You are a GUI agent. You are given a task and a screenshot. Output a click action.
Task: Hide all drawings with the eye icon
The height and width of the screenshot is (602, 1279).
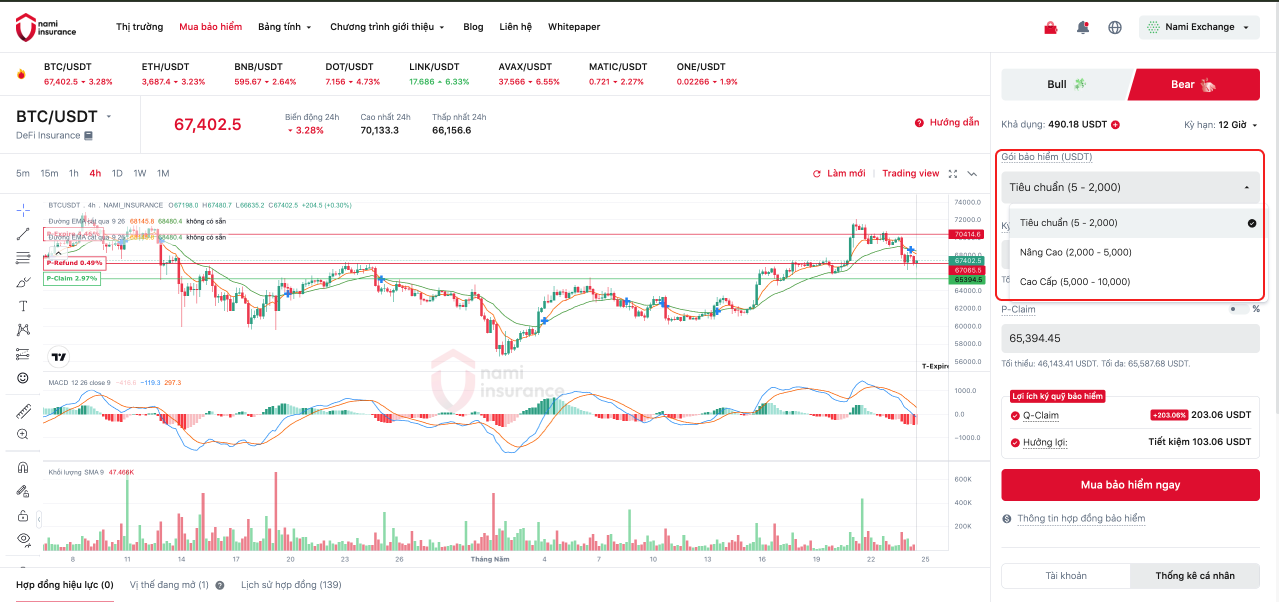point(22,539)
